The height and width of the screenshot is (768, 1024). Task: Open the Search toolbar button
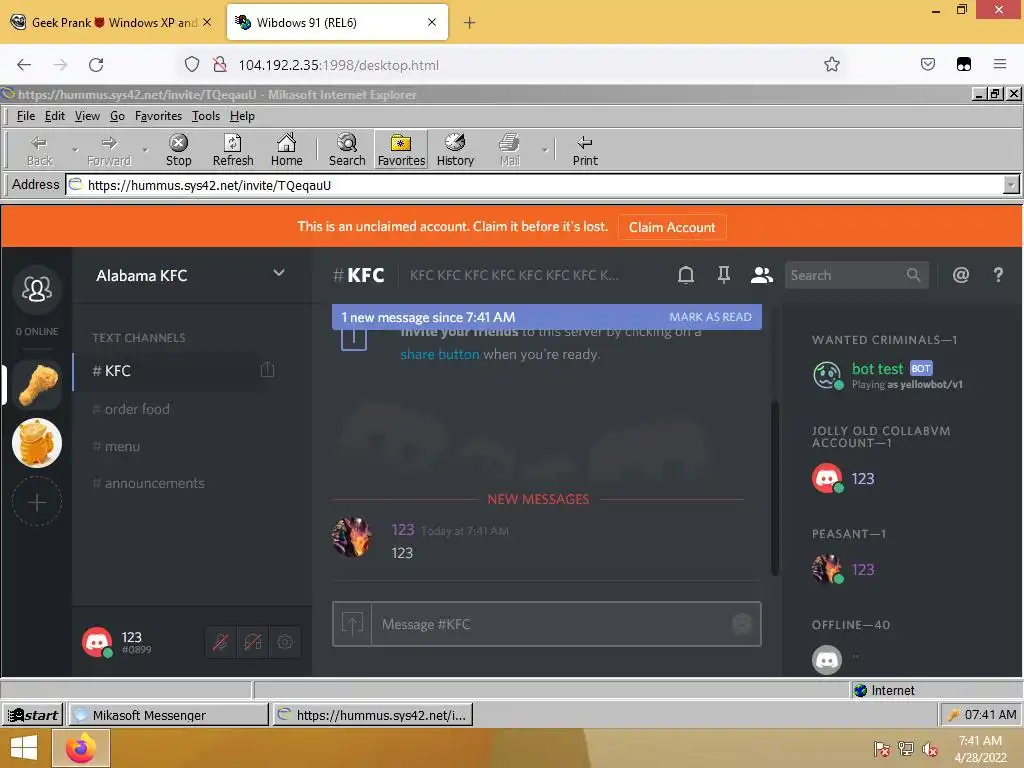click(x=347, y=150)
